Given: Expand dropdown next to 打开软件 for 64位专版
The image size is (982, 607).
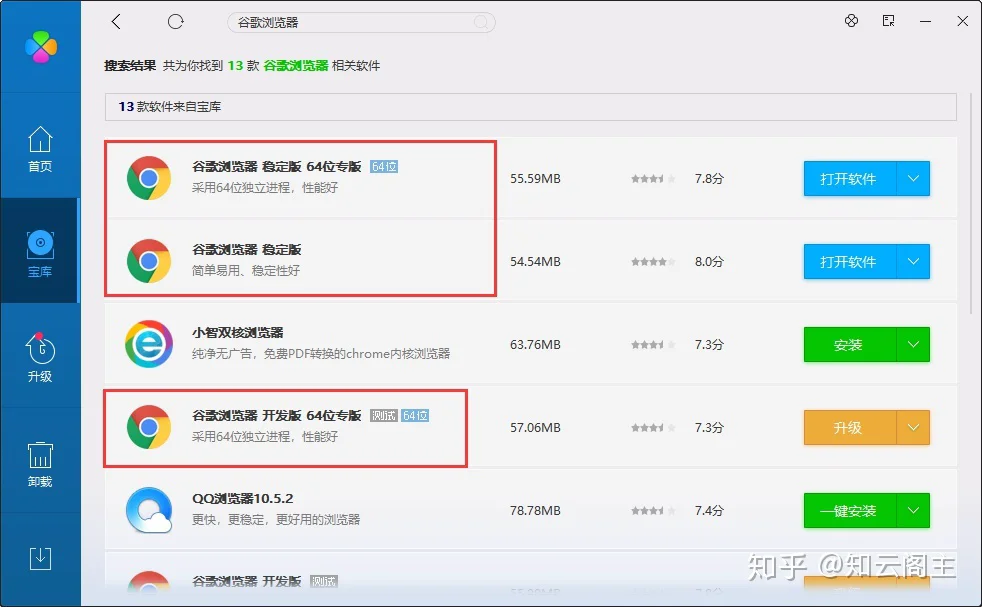Looking at the screenshot, I should [913, 179].
